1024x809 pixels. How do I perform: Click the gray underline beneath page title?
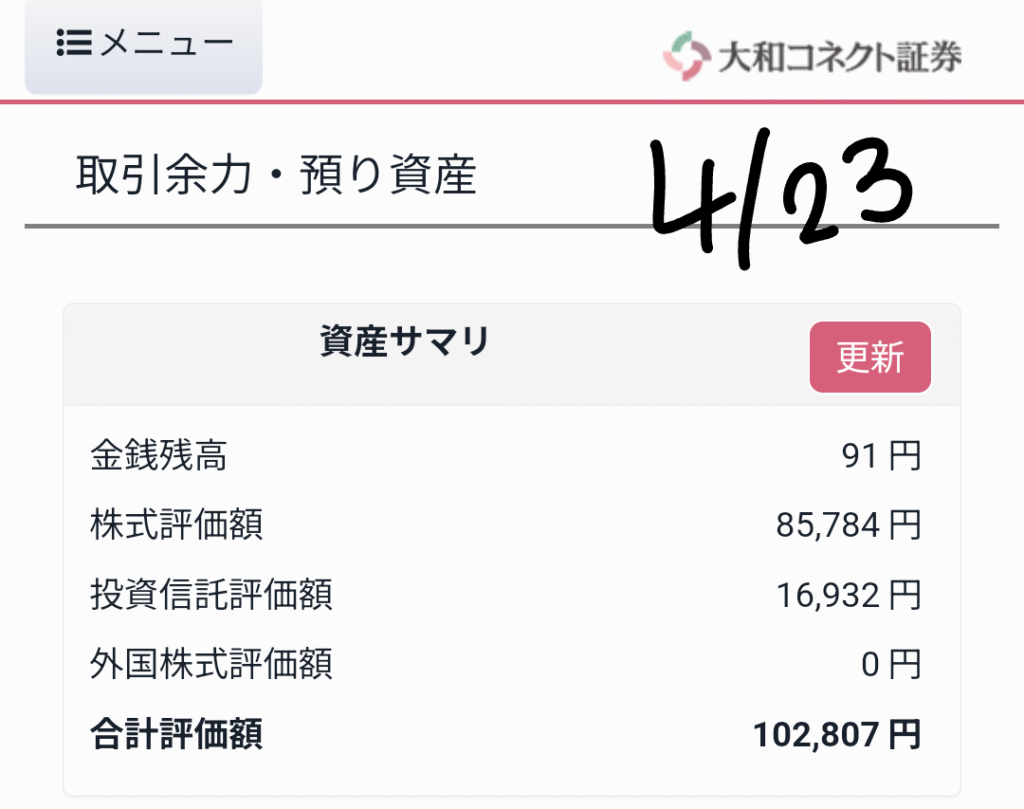point(512,226)
